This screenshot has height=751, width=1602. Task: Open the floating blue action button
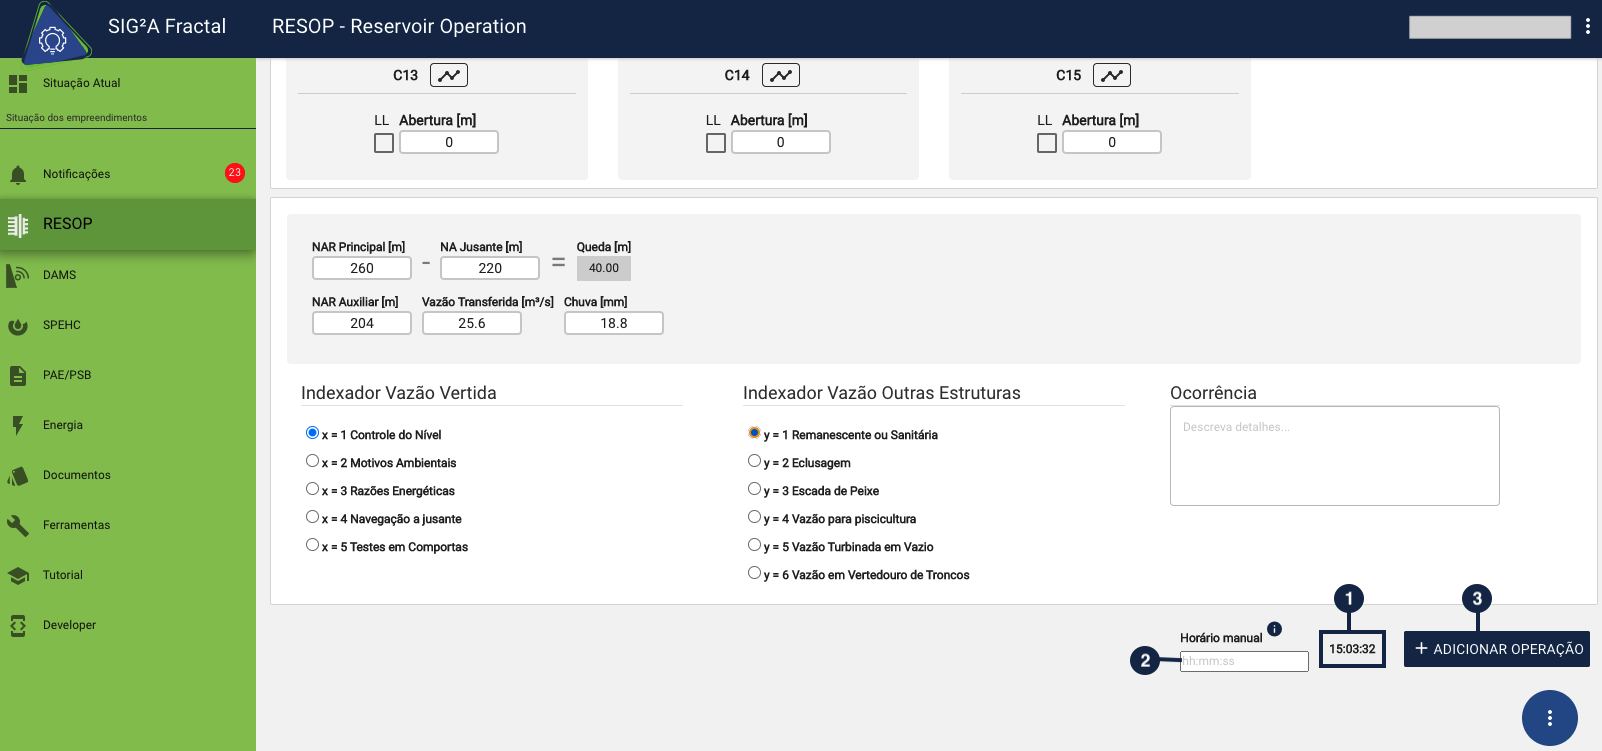pos(1550,718)
